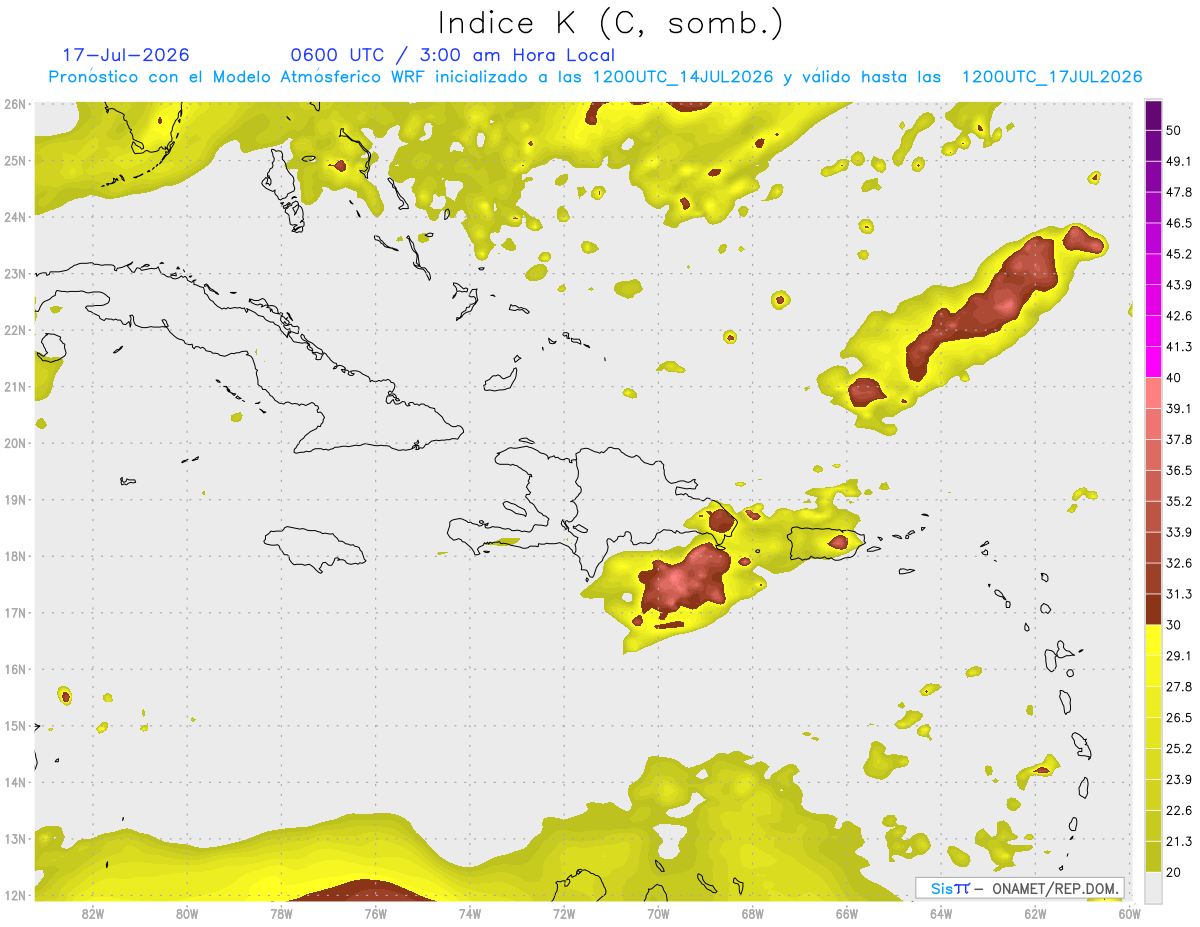Click the "Pronóstico con el Modelo Atmósferico WRF" line

[595, 77]
